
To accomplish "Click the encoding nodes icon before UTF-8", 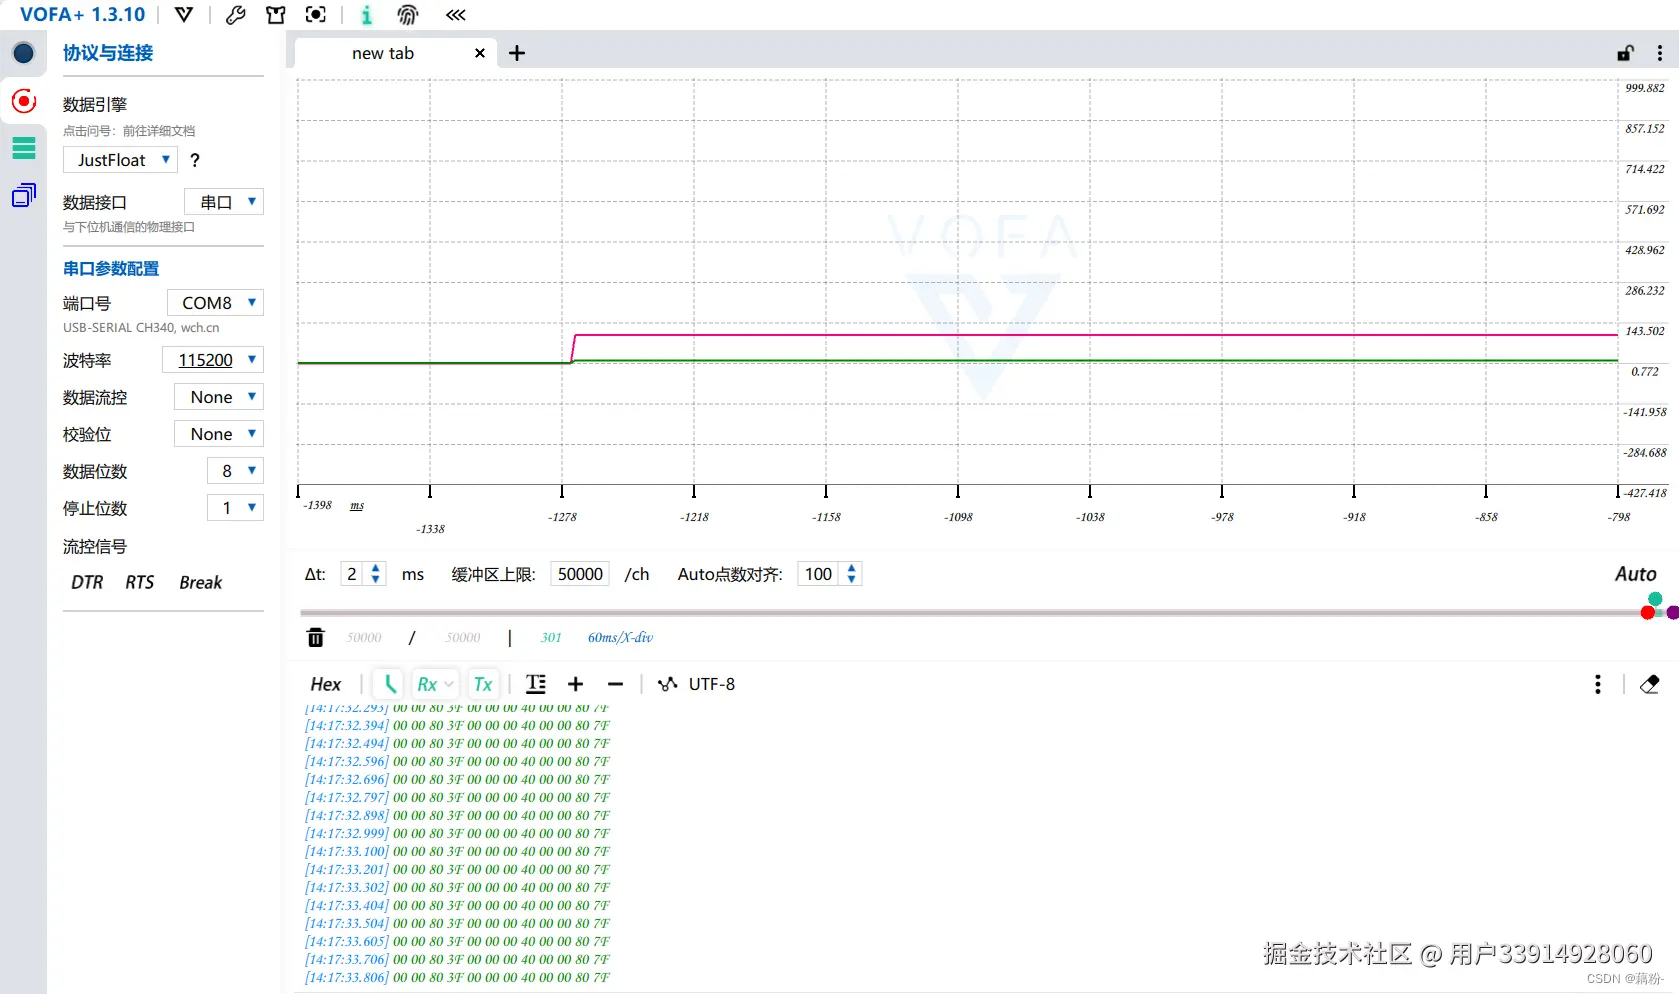I will coord(667,684).
